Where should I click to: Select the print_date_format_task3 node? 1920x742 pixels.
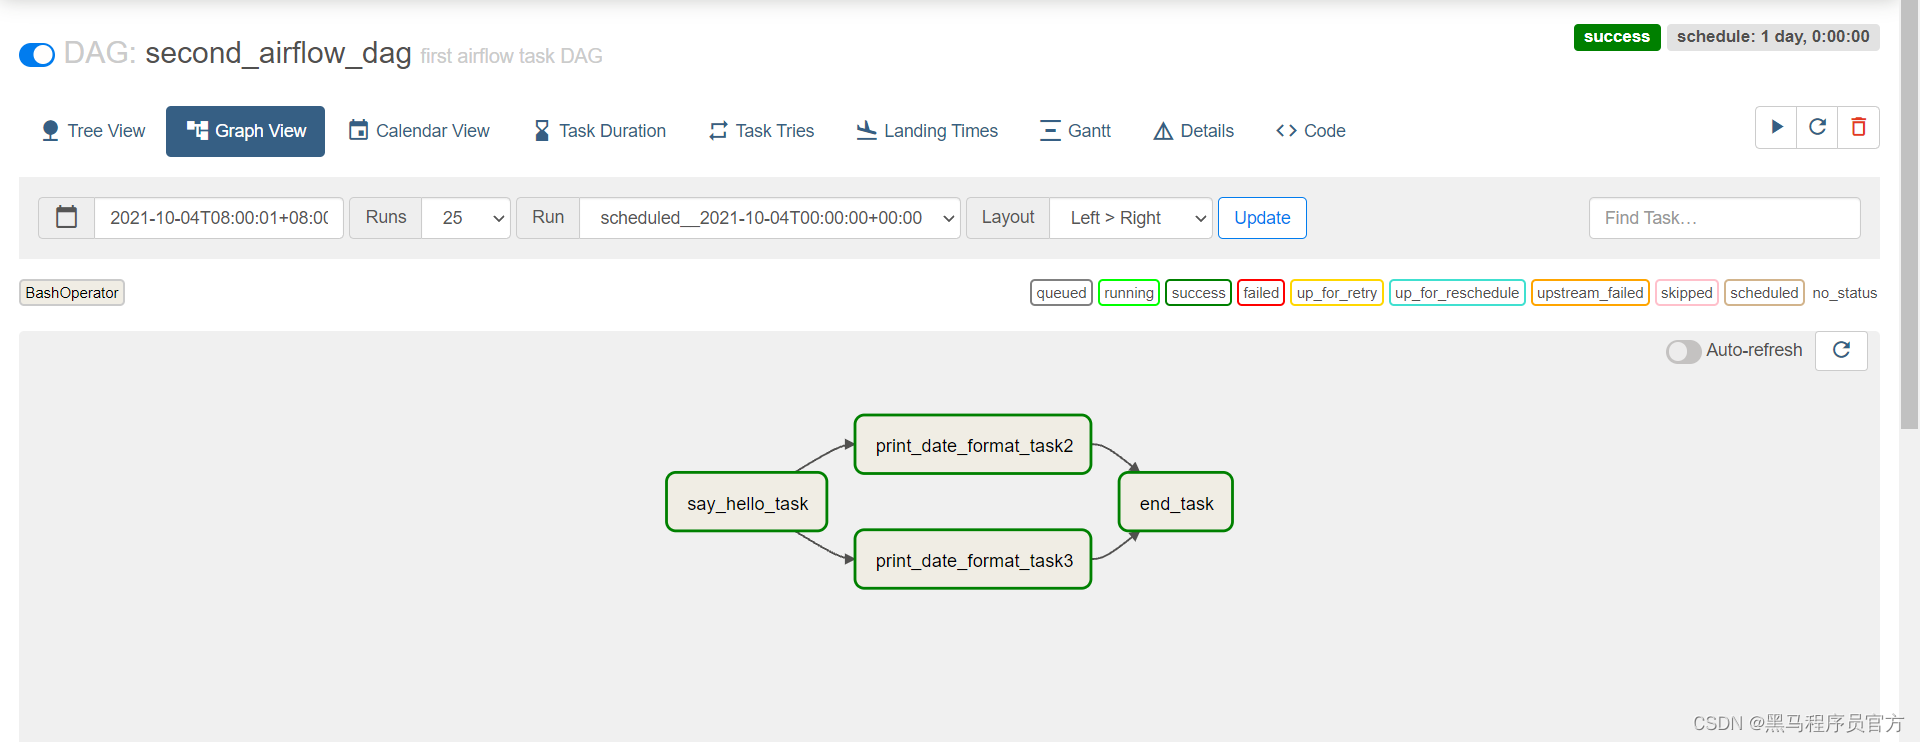pos(973,560)
